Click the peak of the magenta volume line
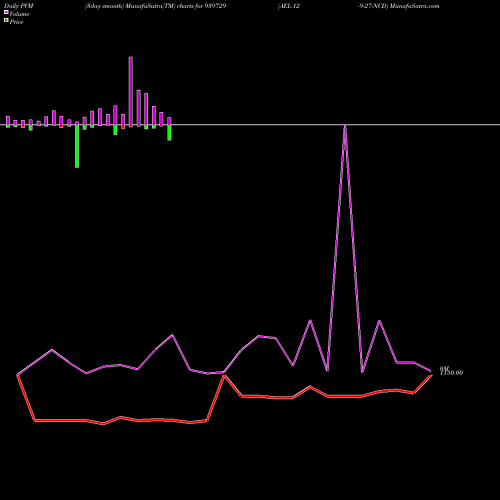500x500 pixels. (345, 126)
